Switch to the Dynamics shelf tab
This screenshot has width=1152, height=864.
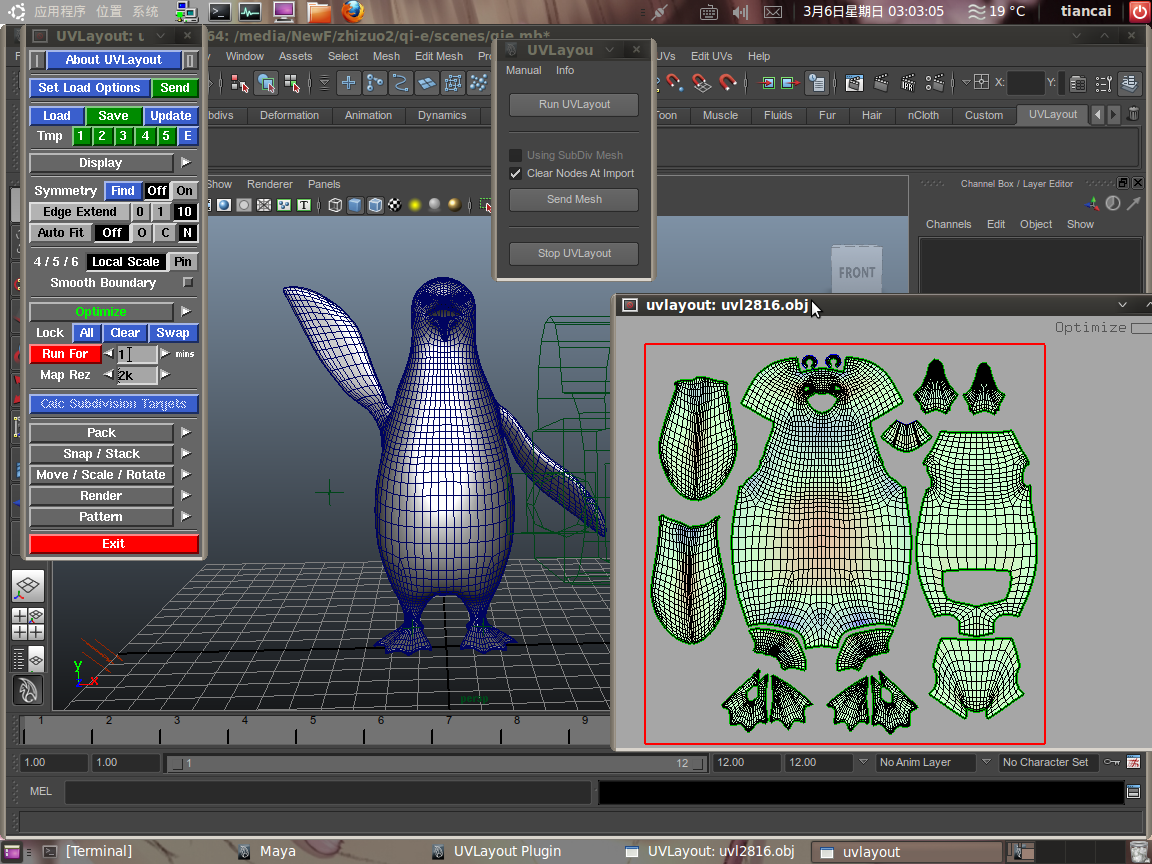point(442,115)
